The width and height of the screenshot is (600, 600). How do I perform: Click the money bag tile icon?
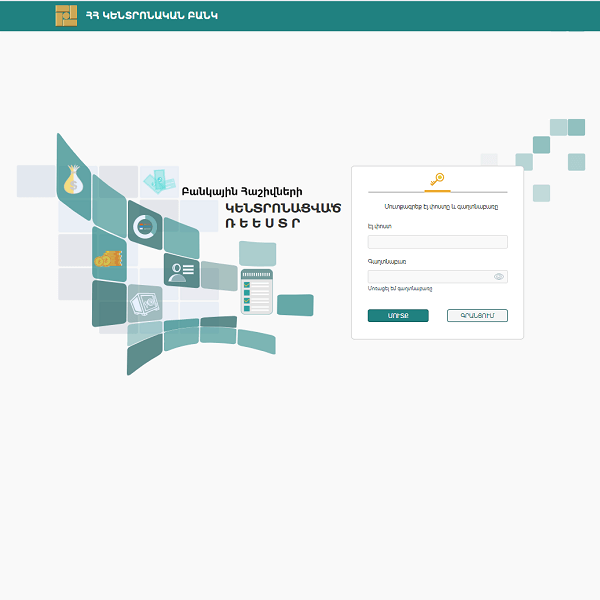73,182
